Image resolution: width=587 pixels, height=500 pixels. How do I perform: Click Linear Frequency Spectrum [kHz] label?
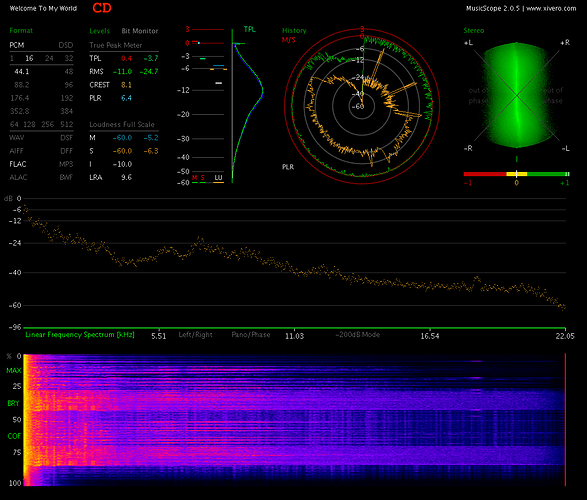(x=80, y=335)
